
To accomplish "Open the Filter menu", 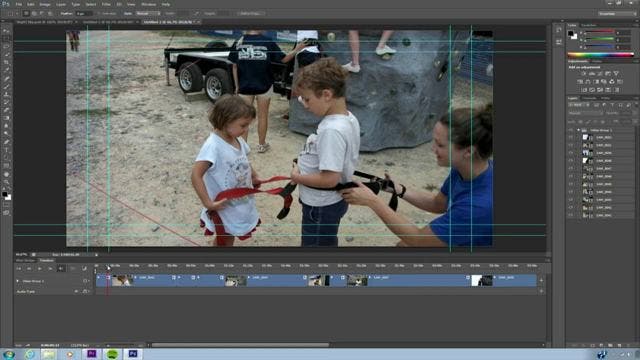I will pos(106,4).
